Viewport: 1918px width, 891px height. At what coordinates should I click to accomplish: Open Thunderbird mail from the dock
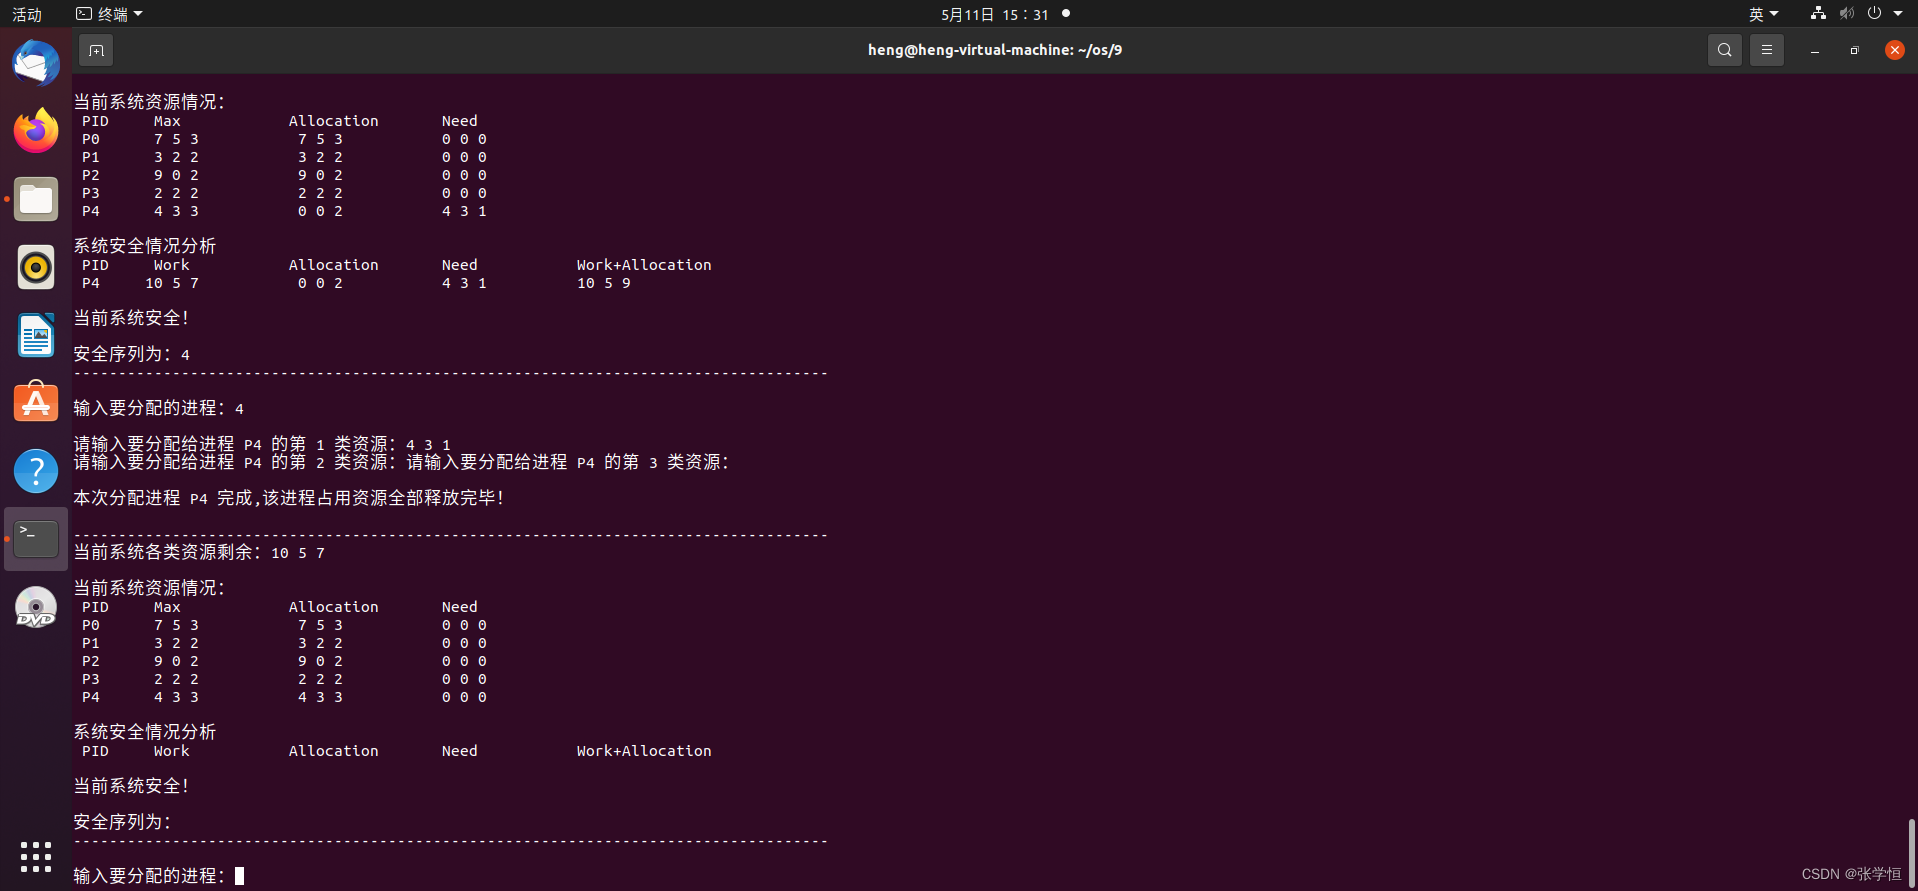pos(36,63)
